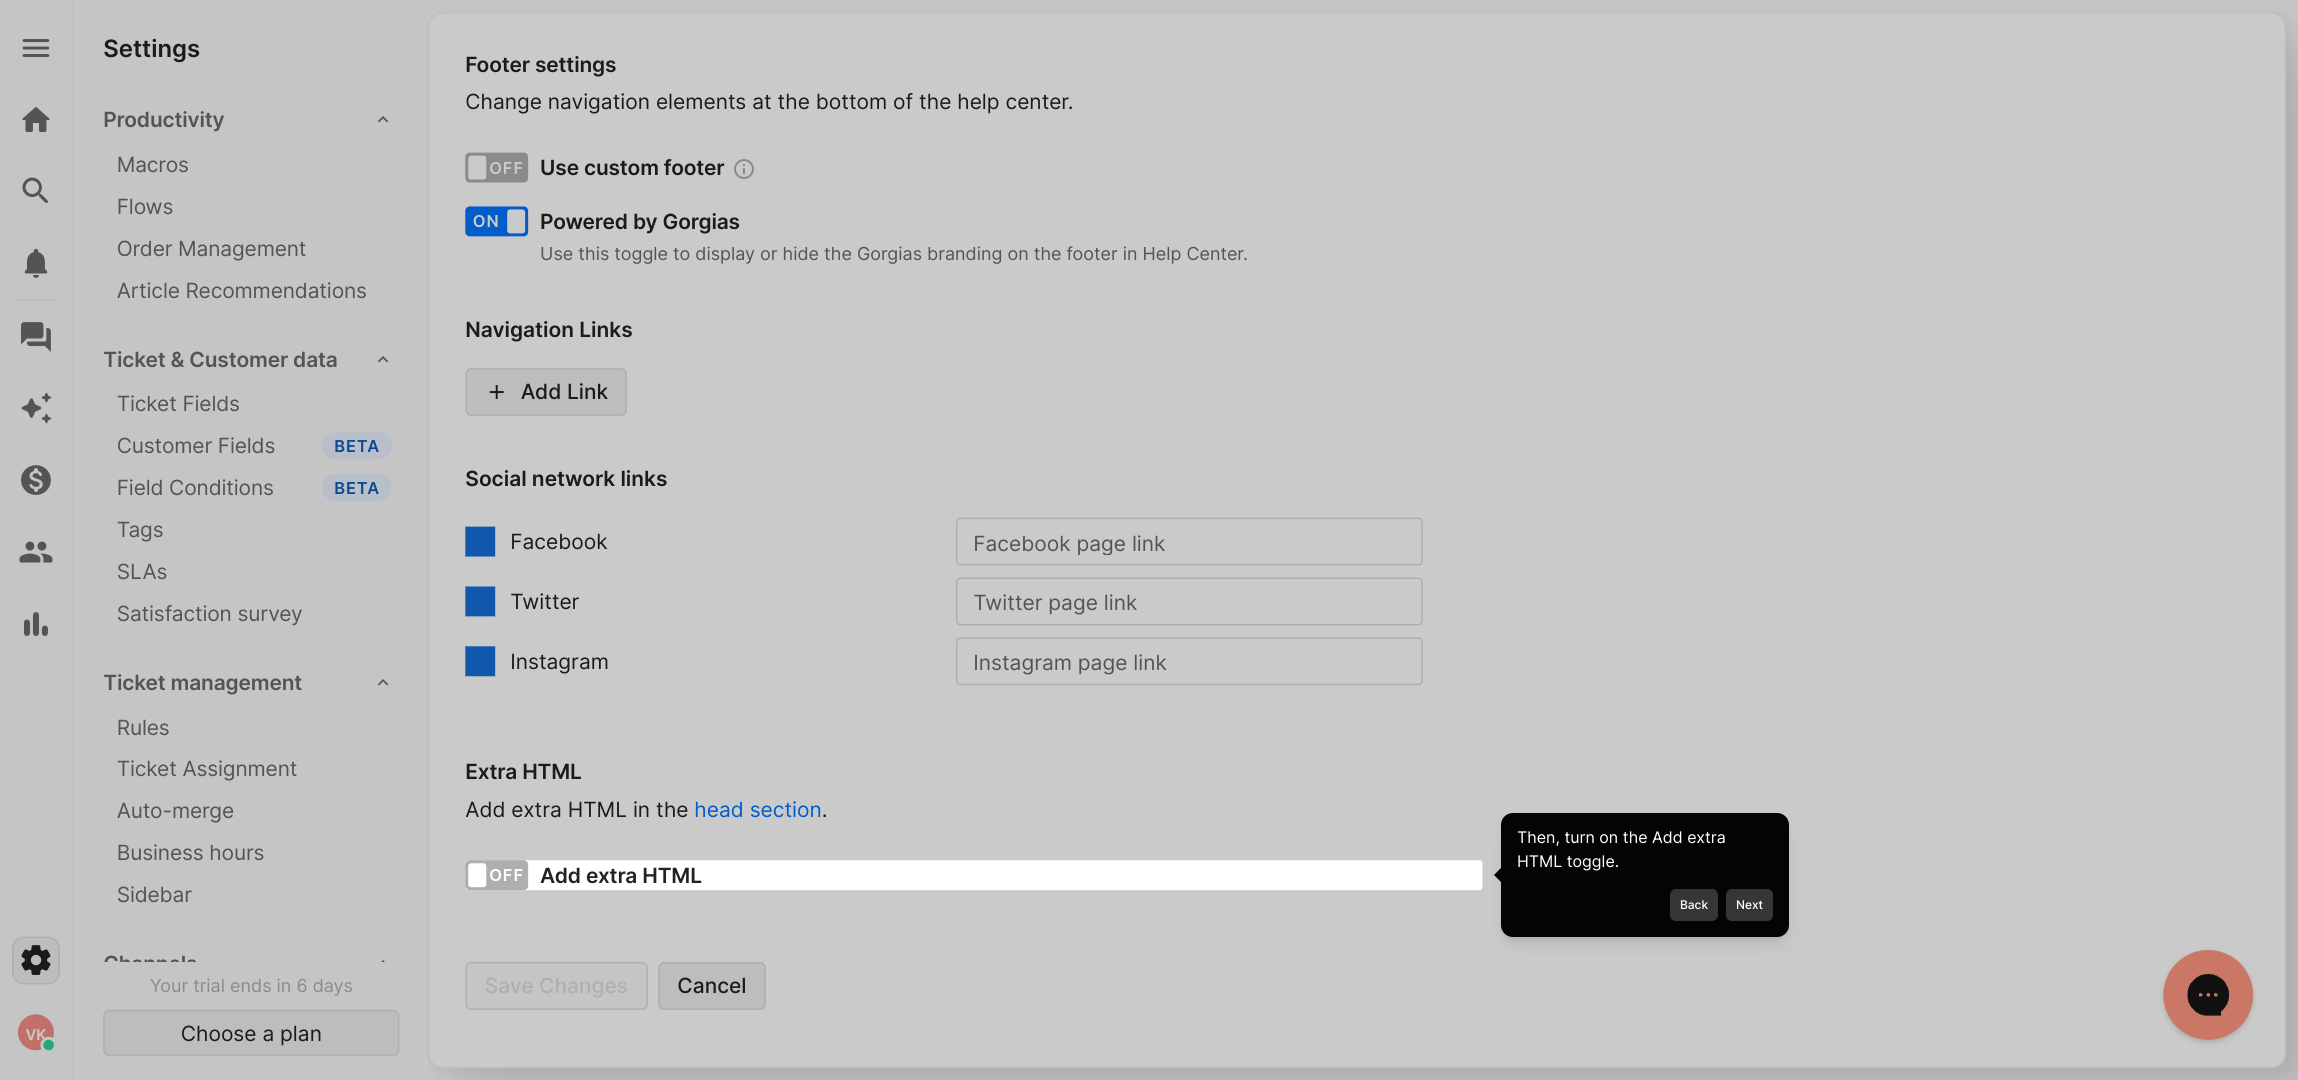Turn on the Add extra HTML toggle
Image resolution: width=2298 pixels, height=1080 pixels.
pos(496,875)
